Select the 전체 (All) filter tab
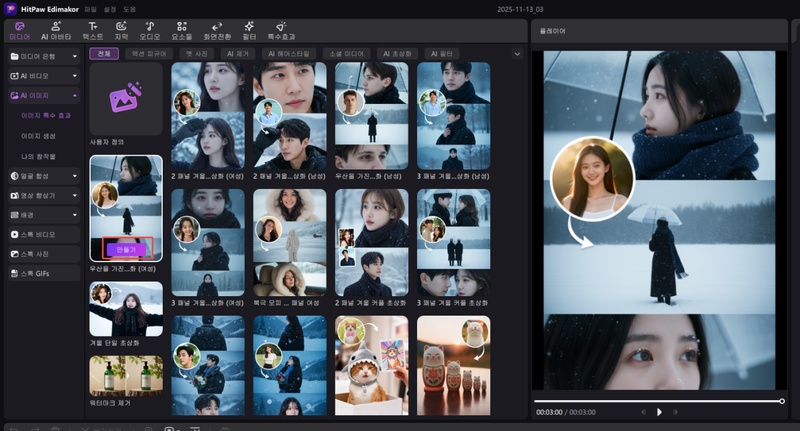 (x=104, y=53)
